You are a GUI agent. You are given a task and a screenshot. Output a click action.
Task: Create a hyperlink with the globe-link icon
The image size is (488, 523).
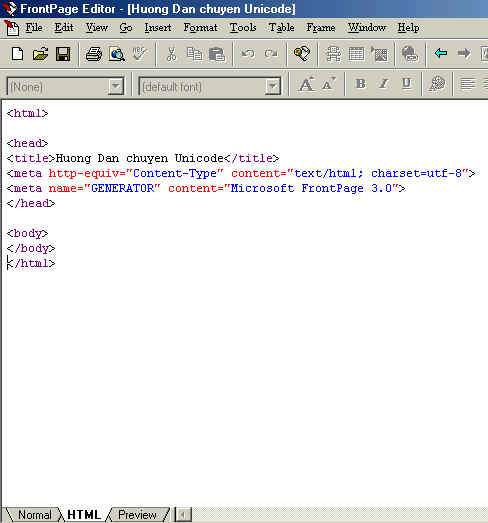pyautogui.click(x=410, y=54)
